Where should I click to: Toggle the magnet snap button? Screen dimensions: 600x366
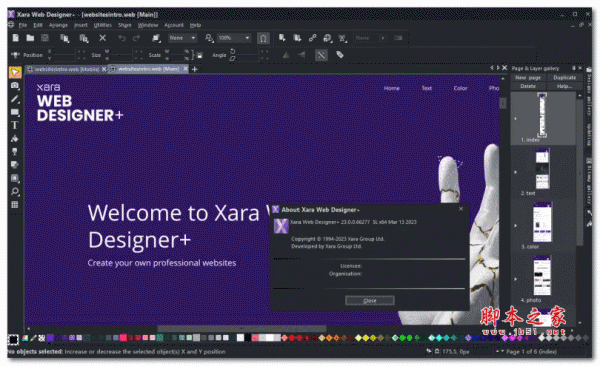(263, 38)
